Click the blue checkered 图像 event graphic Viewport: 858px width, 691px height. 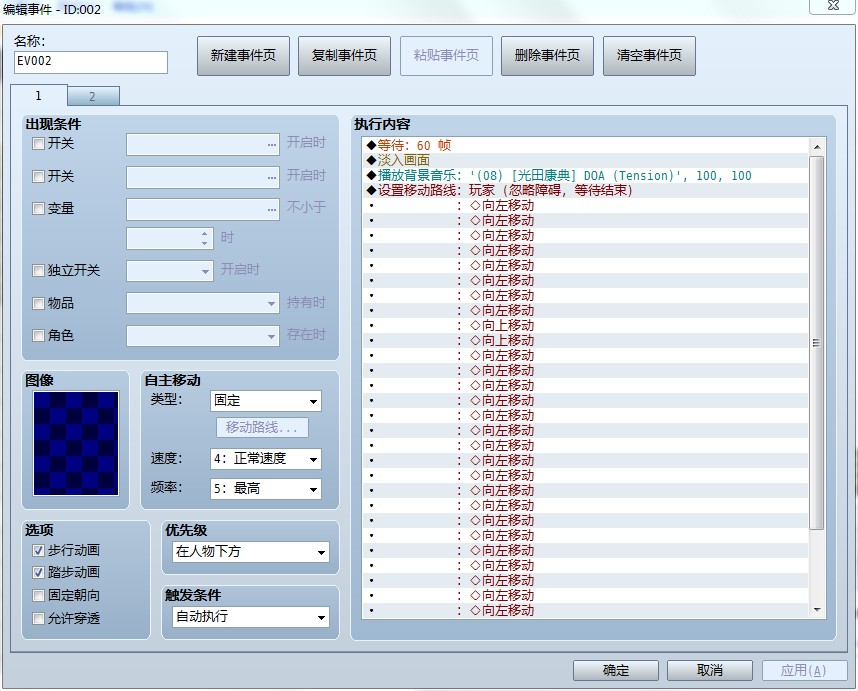76,443
